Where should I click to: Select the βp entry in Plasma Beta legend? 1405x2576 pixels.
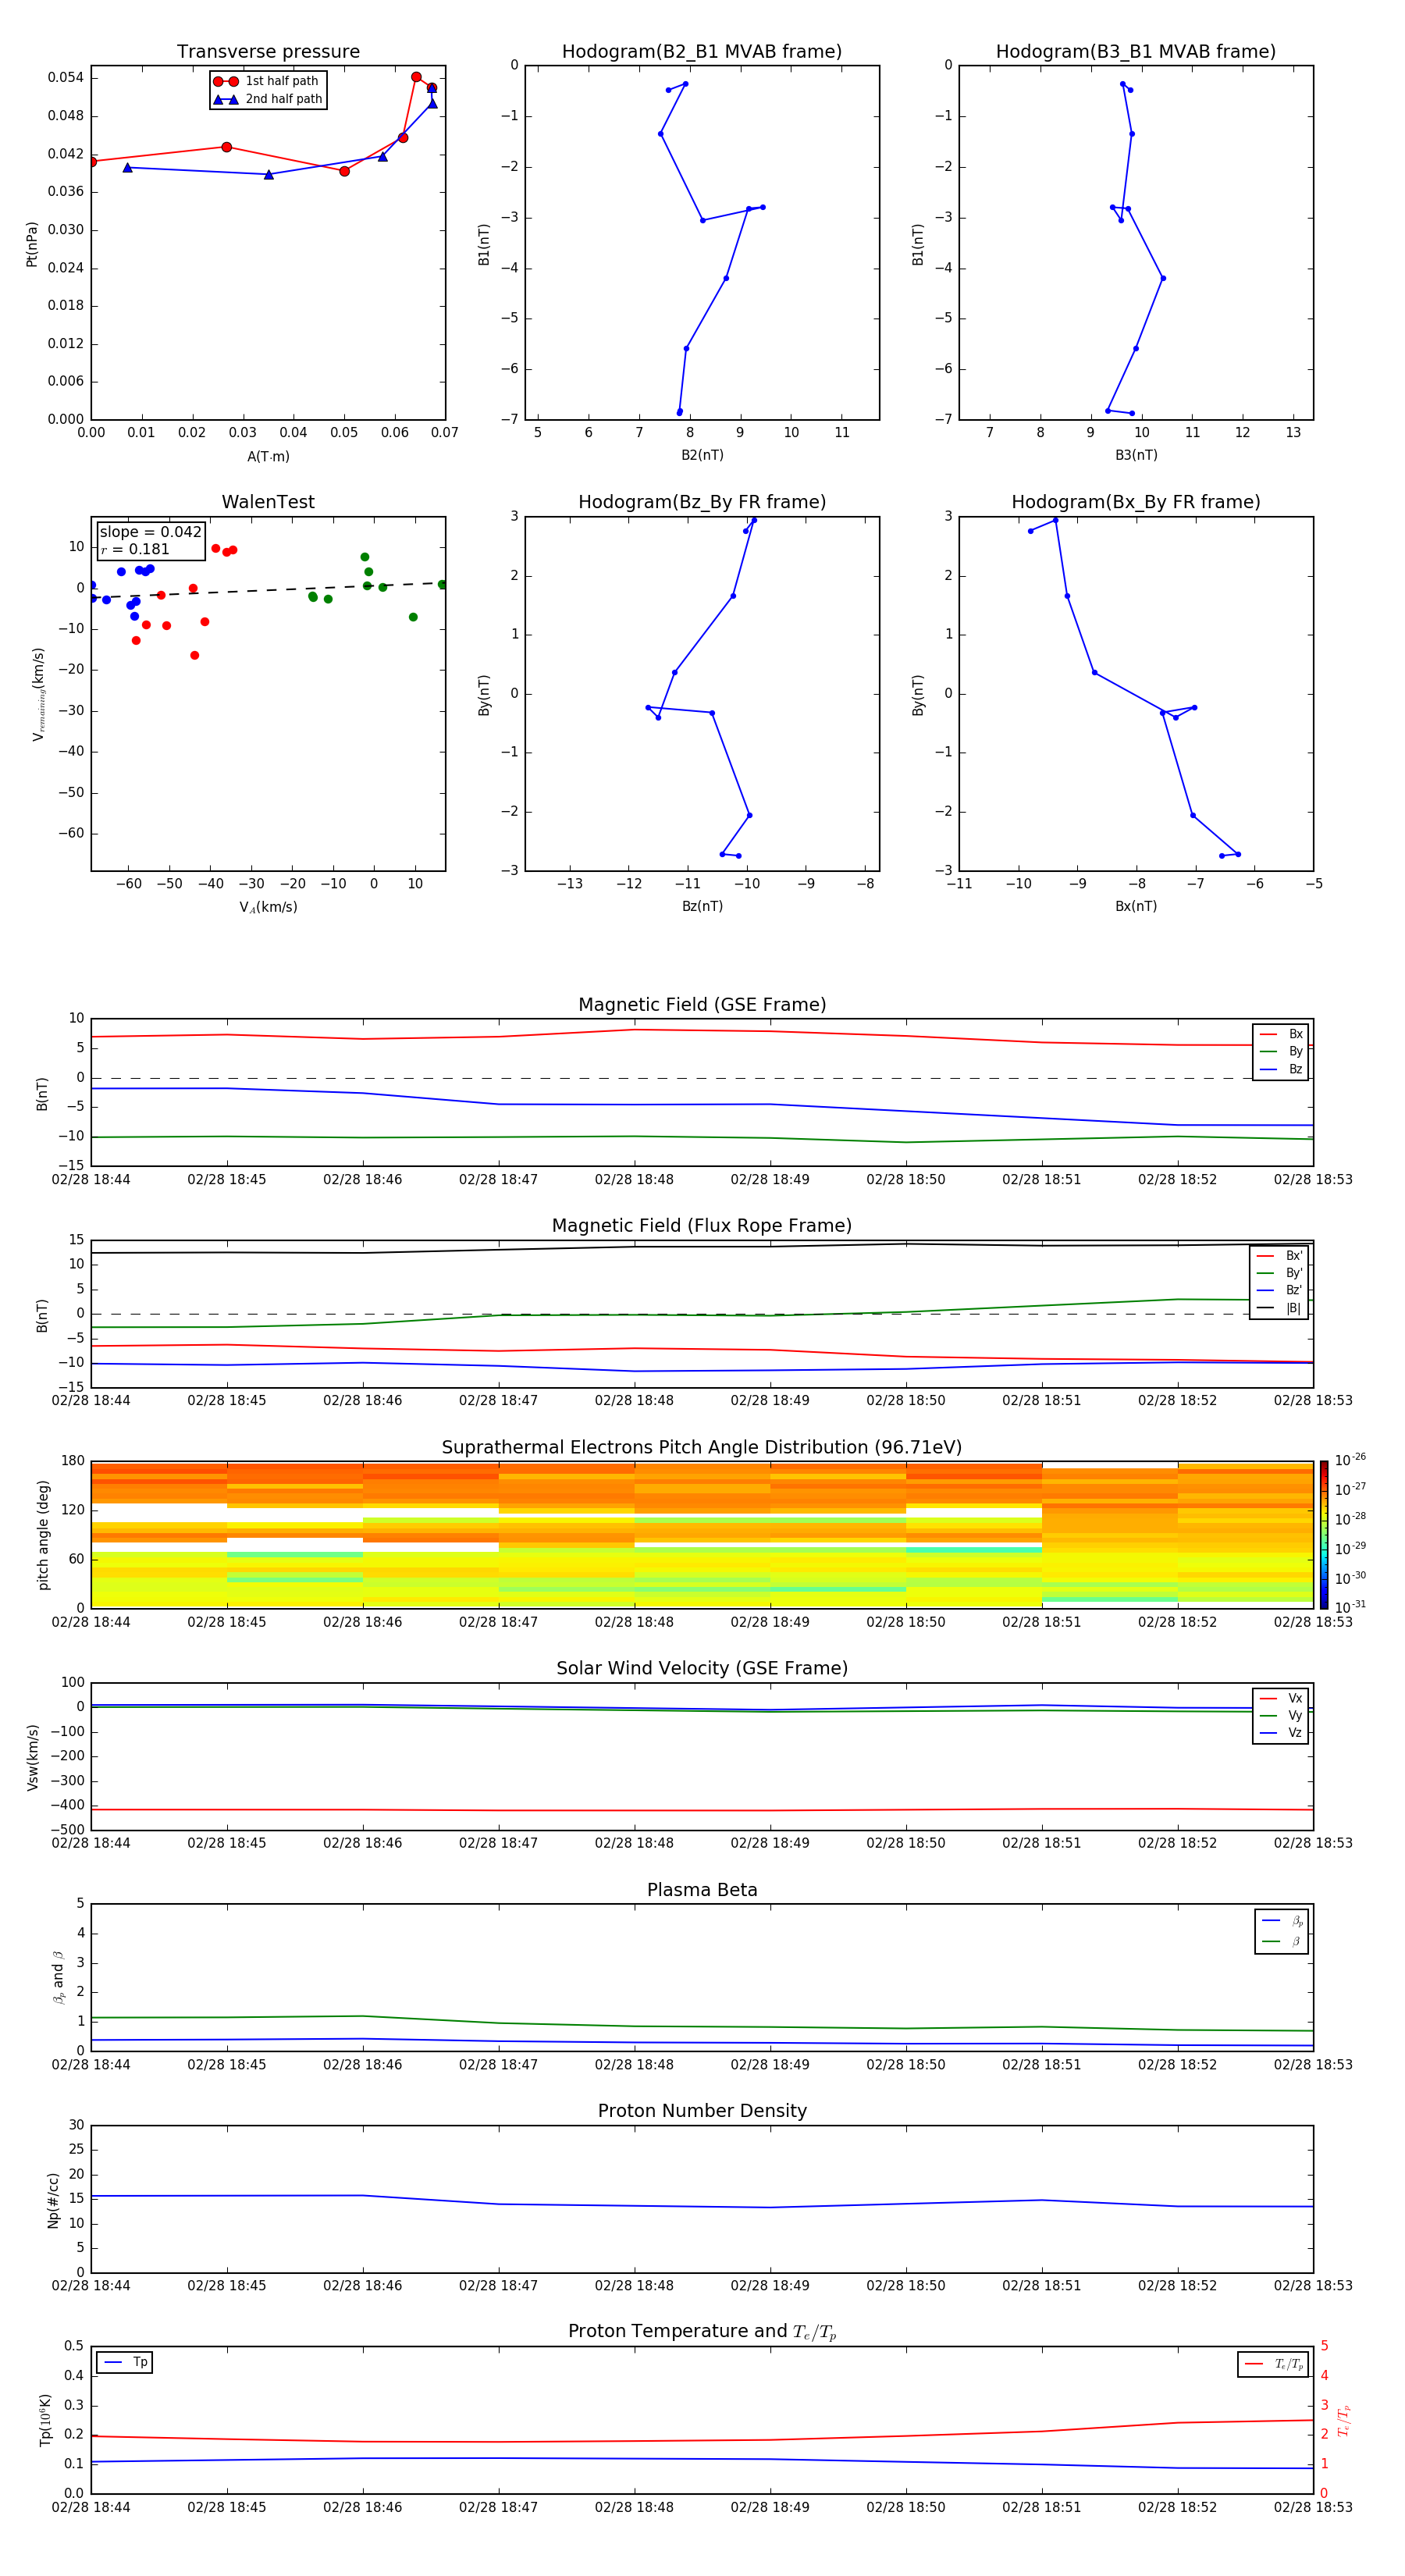1282,1921
